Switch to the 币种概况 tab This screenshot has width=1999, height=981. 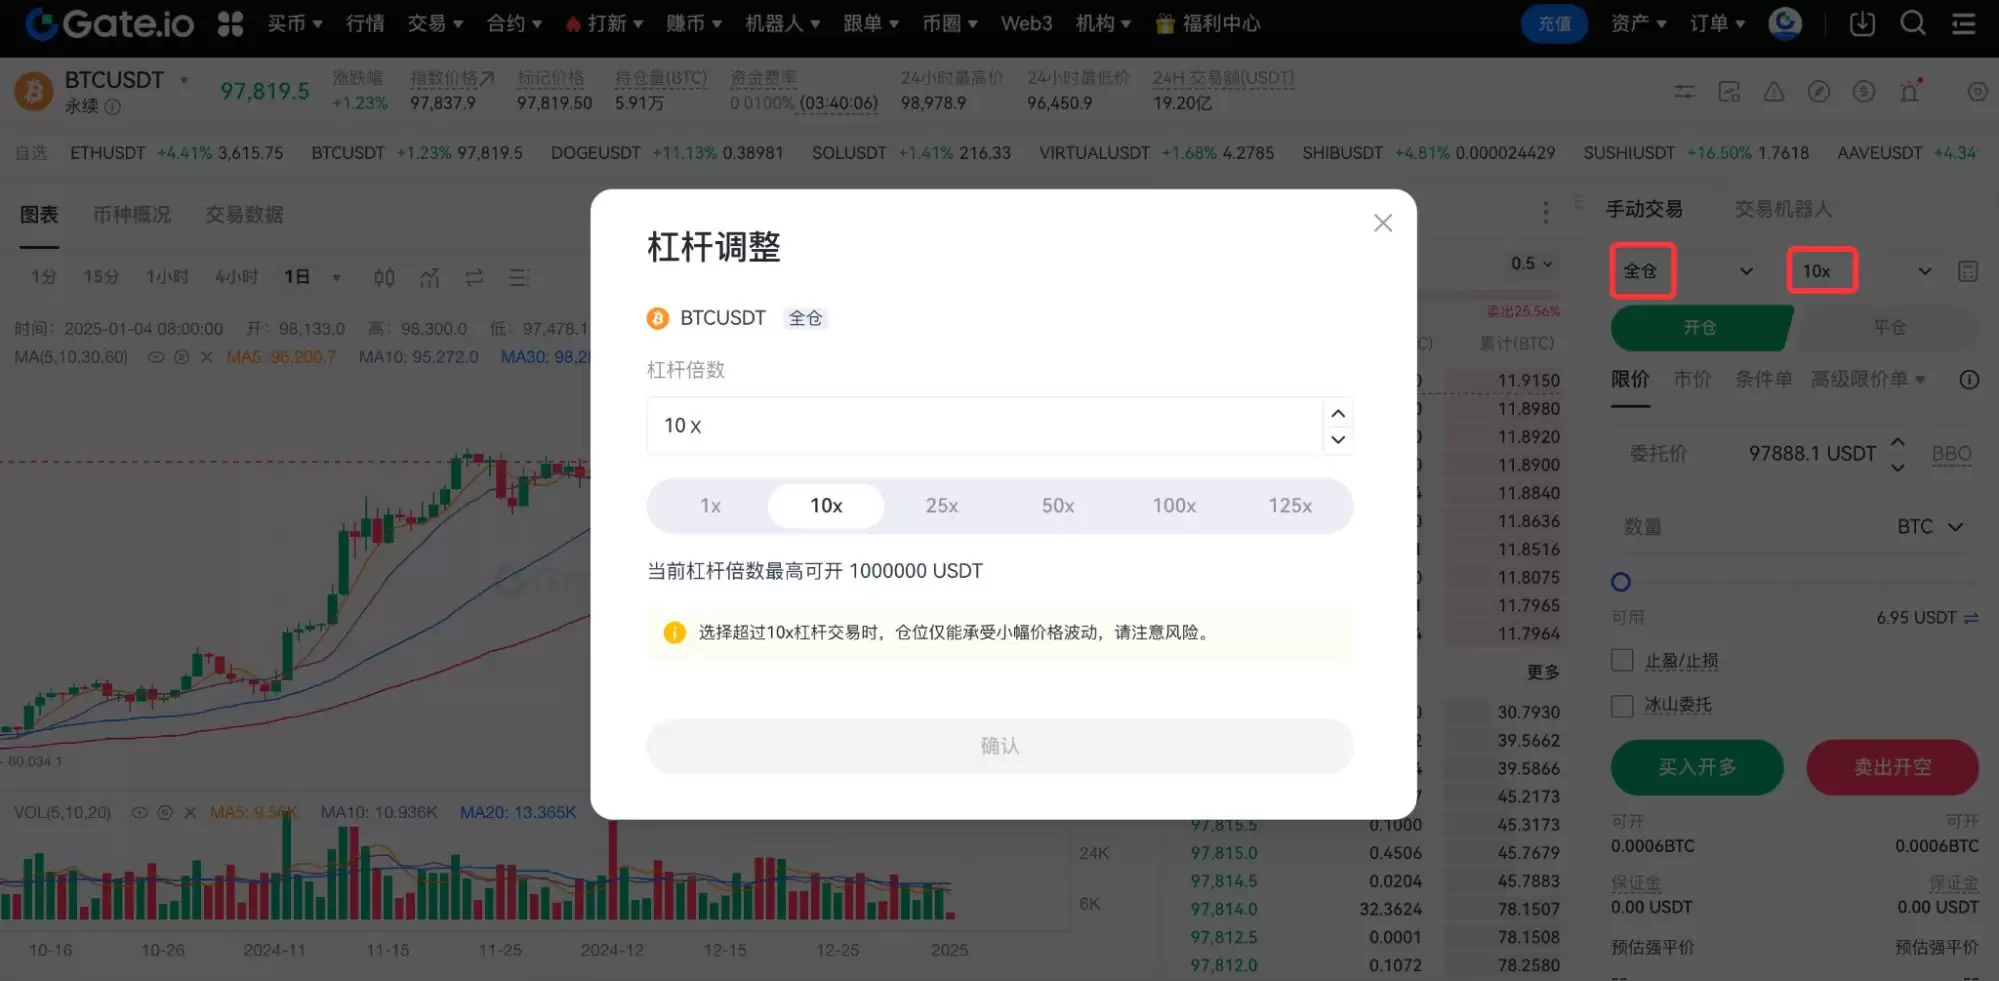pyautogui.click(x=132, y=213)
